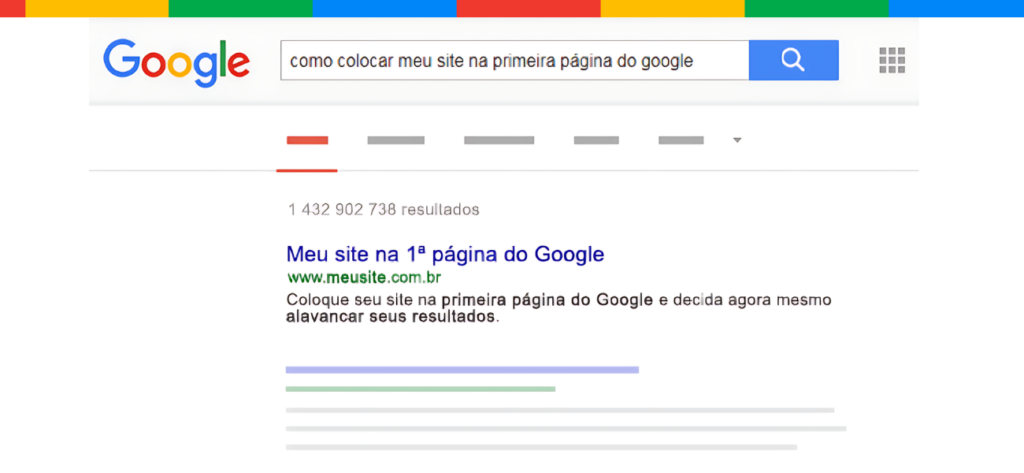Open the purple placeholder title of second result
Image resolution: width=1024 pixels, height=473 pixels.
coord(462,370)
